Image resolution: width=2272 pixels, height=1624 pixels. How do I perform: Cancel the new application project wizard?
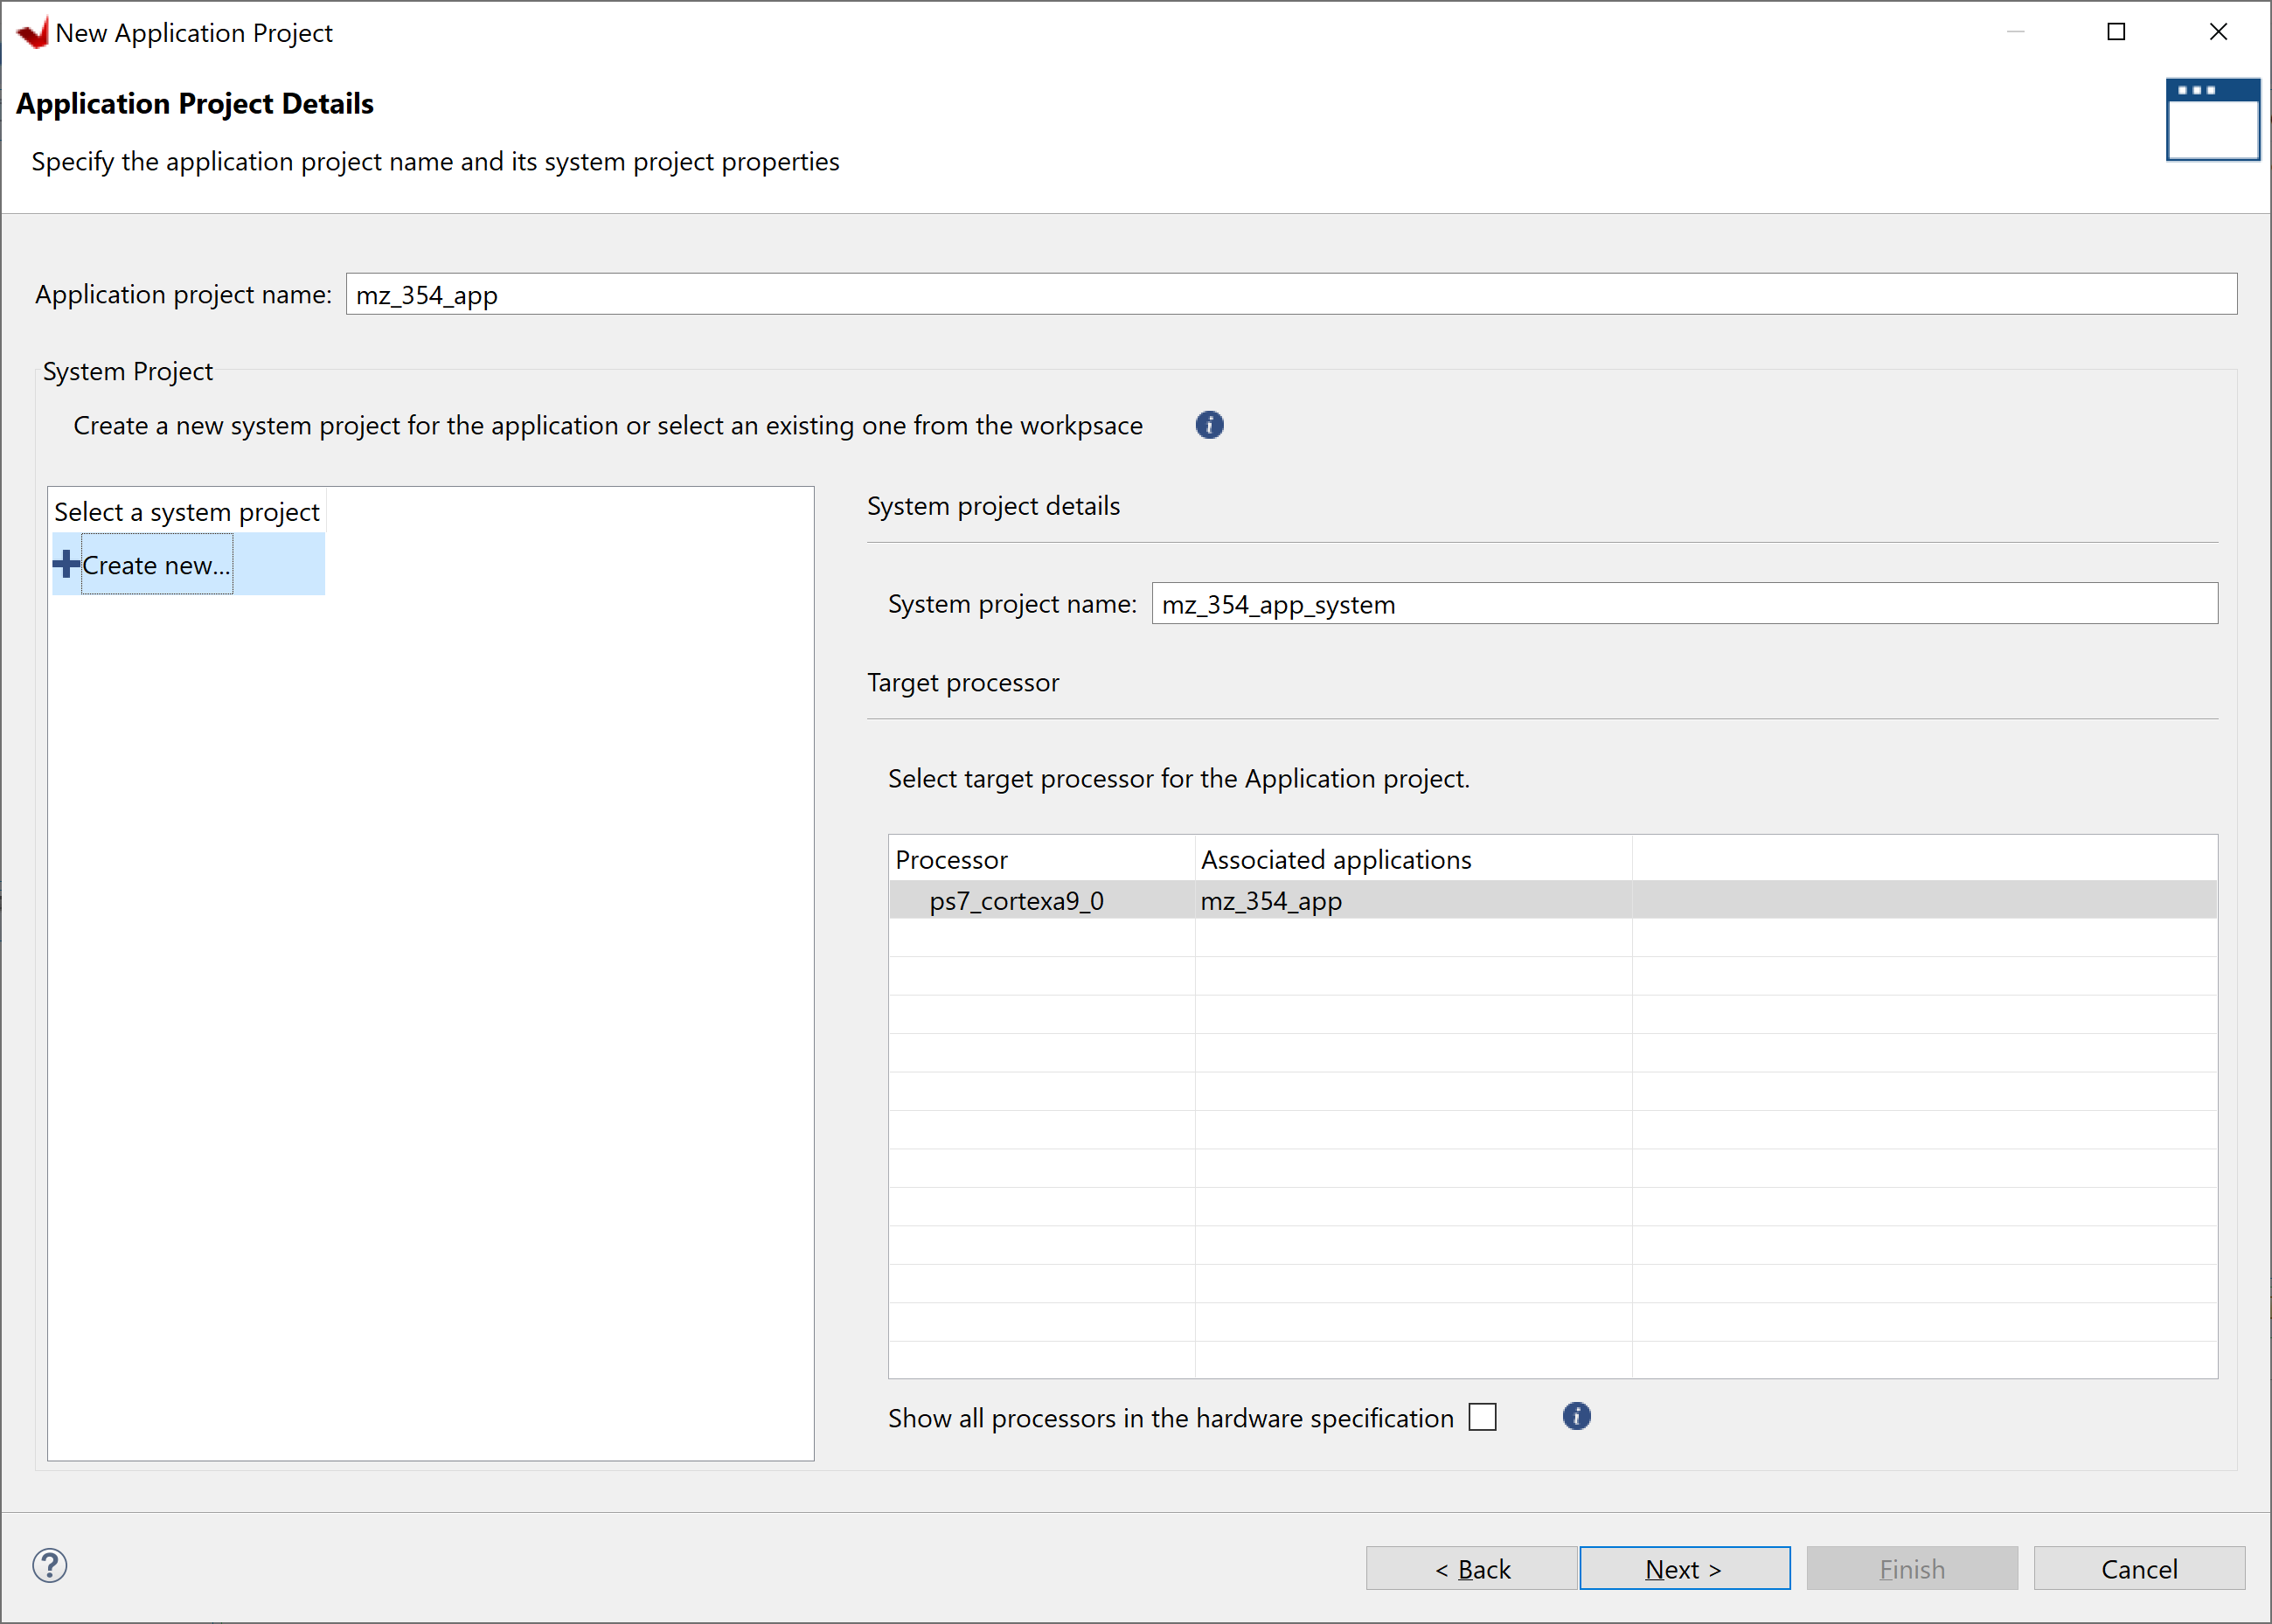pyautogui.click(x=2138, y=1567)
